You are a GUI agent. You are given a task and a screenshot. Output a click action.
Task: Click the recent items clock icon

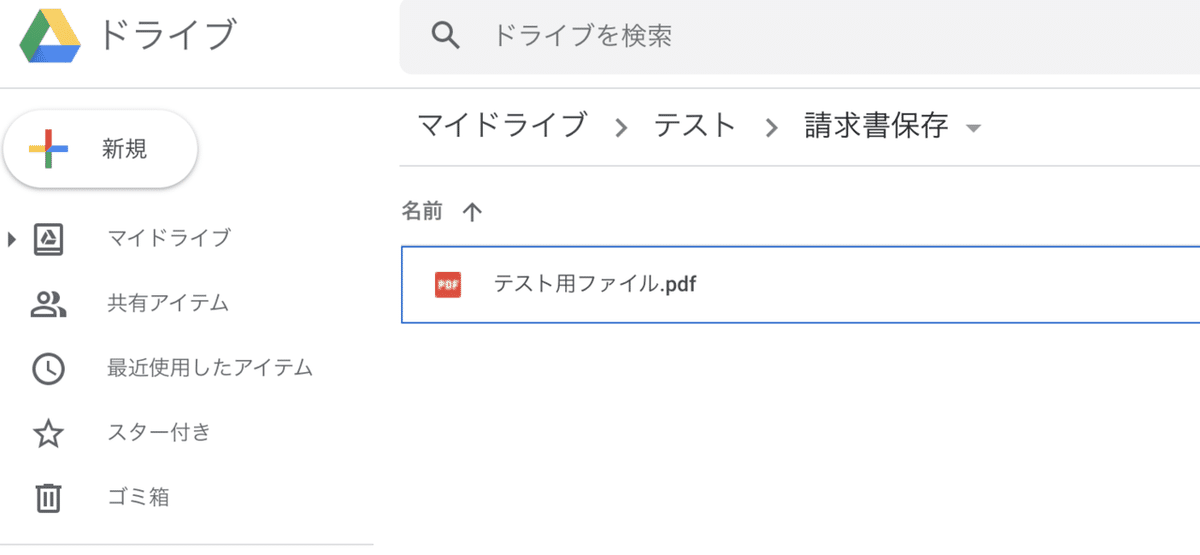tap(48, 369)
